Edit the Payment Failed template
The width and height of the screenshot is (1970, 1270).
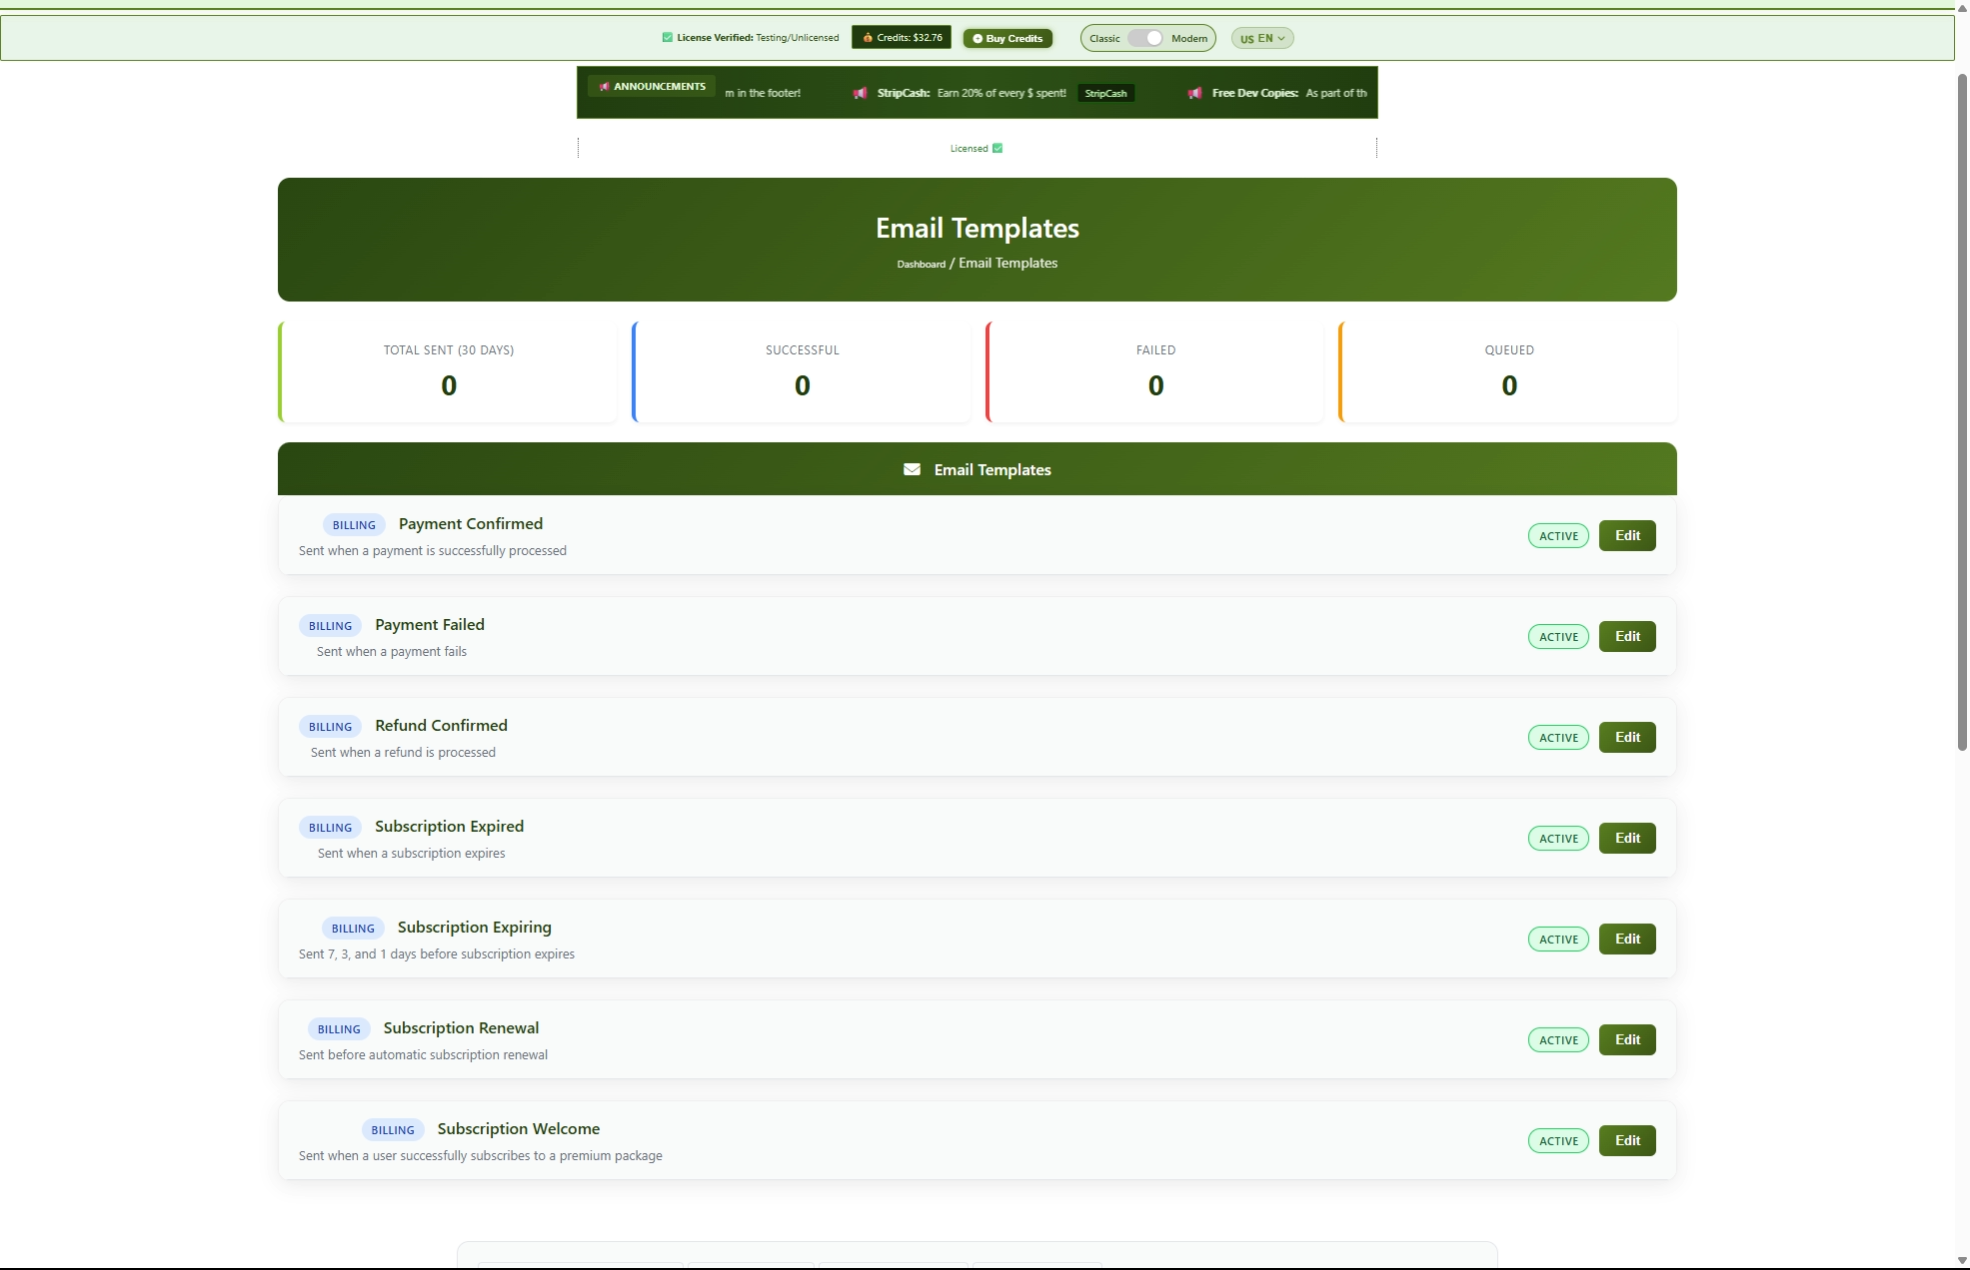tap(1627, 636)
